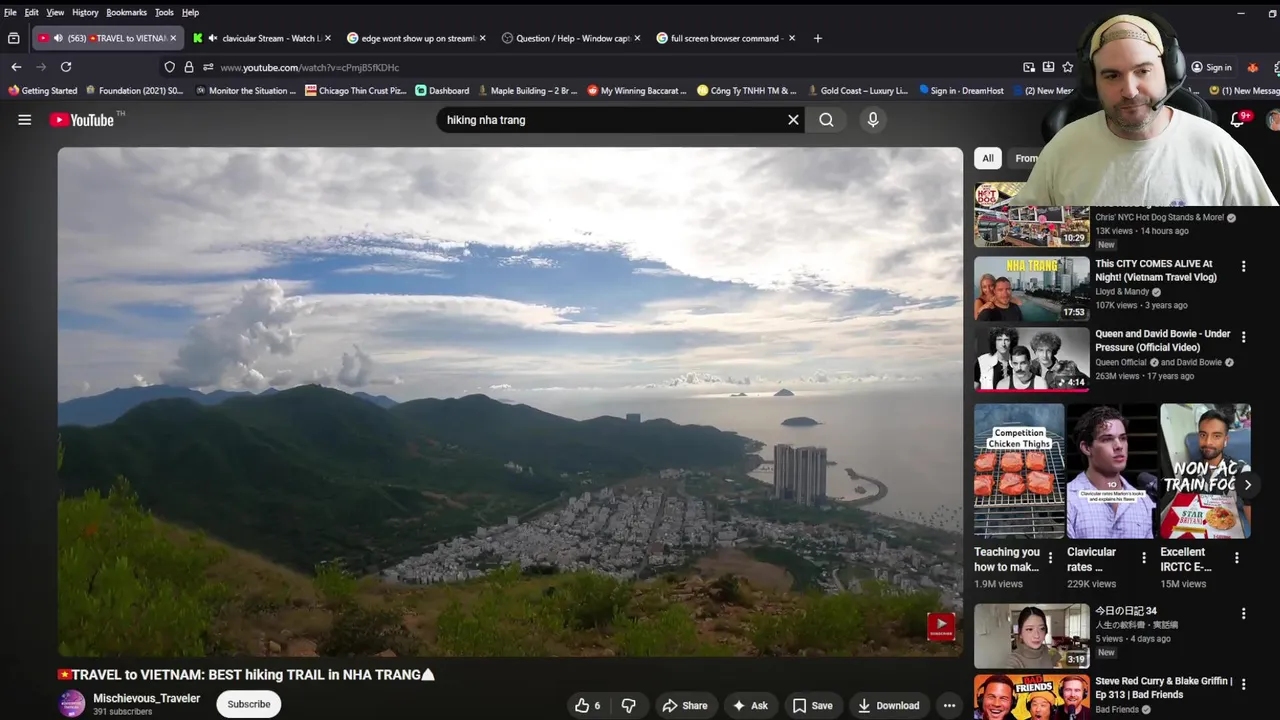The height and width of the screenshot is (720, 1280).
Task: Close the clavicular Stream tab
Action: [x=328, y=38]
